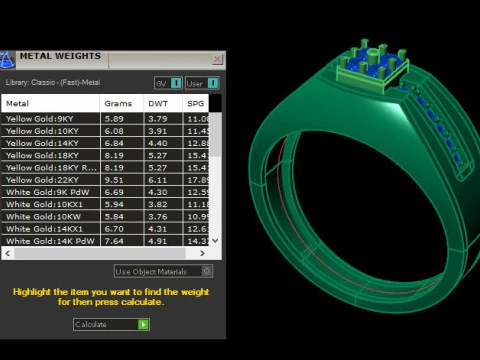Image resolution: width=480 pixels, height=360 pixels.
Task: Select the Yellow Gold:14KY row
Action: 105,143
